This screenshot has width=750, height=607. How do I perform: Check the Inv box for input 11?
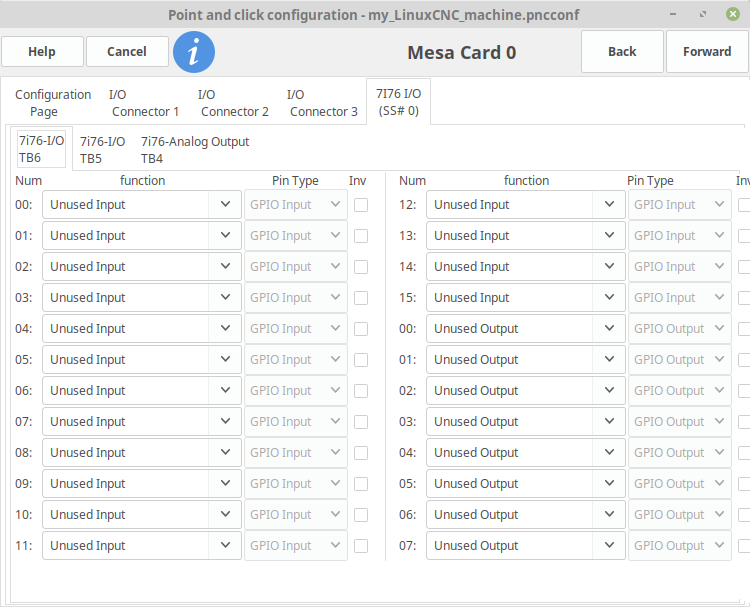[x=360, y=546]
